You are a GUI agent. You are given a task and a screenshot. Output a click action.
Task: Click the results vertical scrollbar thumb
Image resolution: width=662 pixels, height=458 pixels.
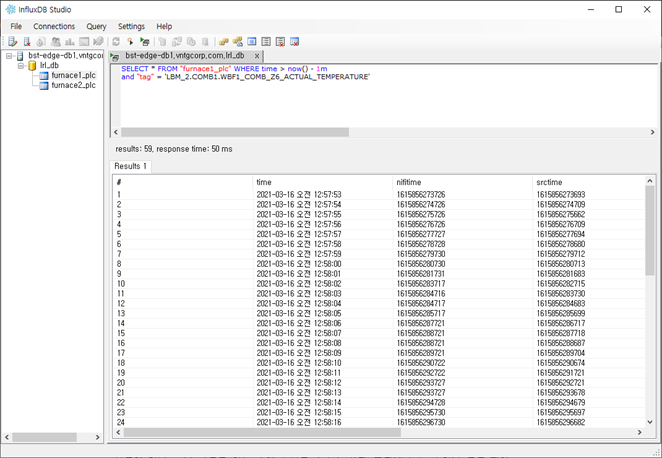click(x=650, y=231)
